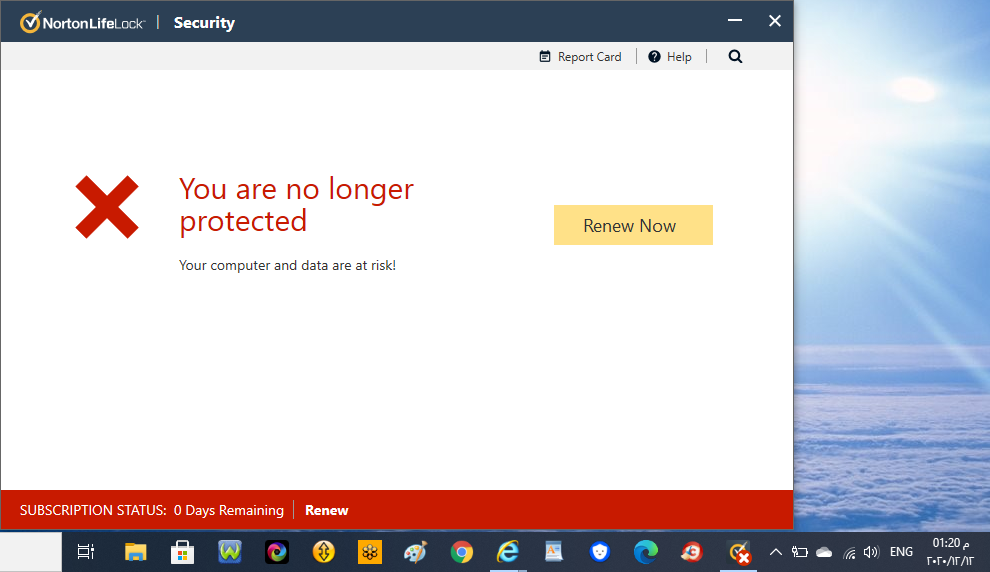This screenshot has width=990, height=572.
Task: Launch Microsoft Edge from the taskbar
Action: pos(645,552)
